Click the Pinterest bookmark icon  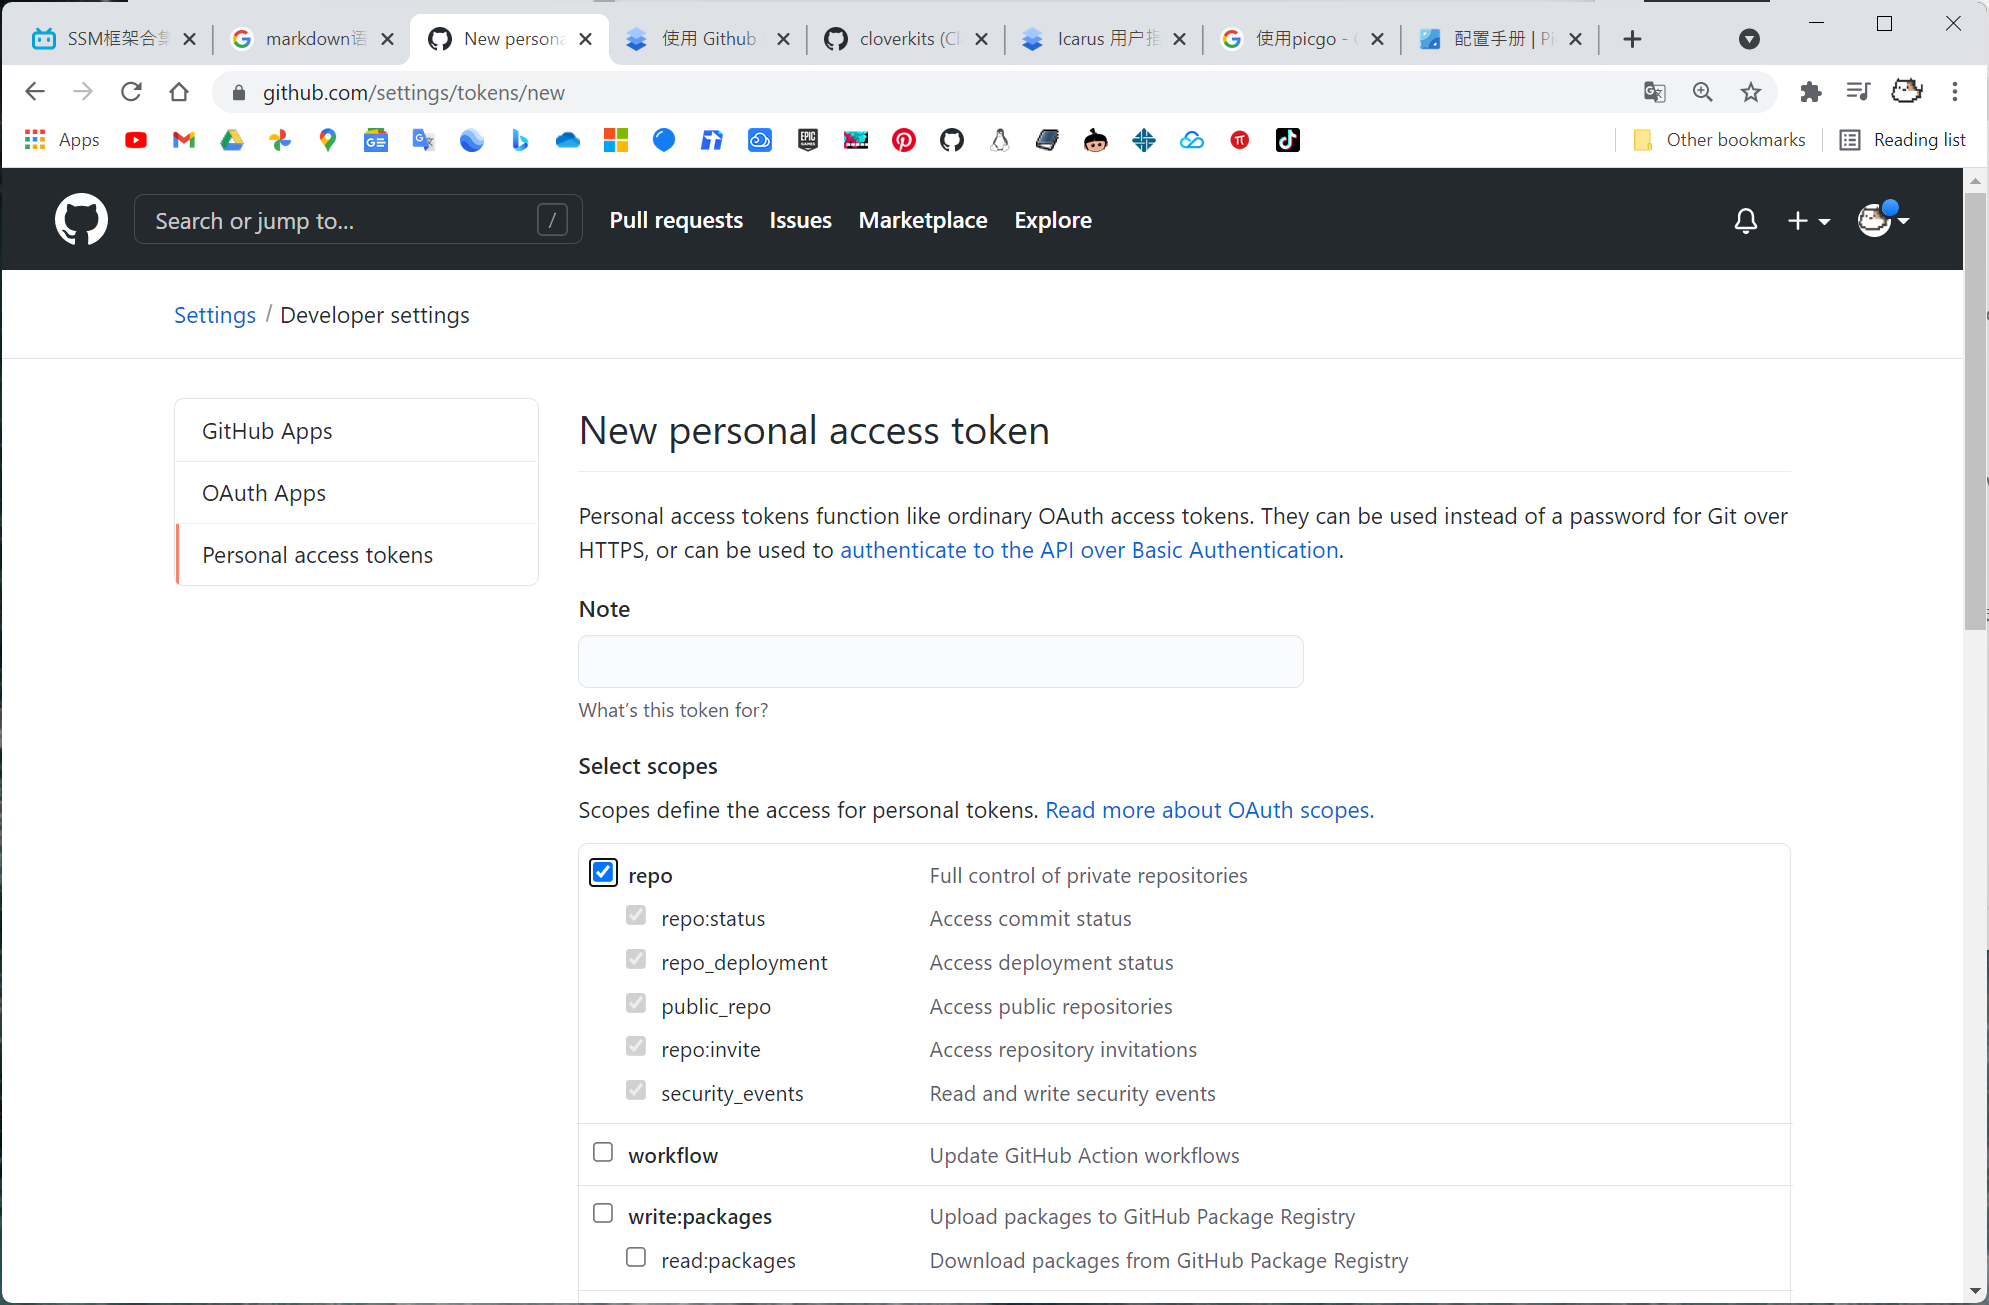pos(903,140)
